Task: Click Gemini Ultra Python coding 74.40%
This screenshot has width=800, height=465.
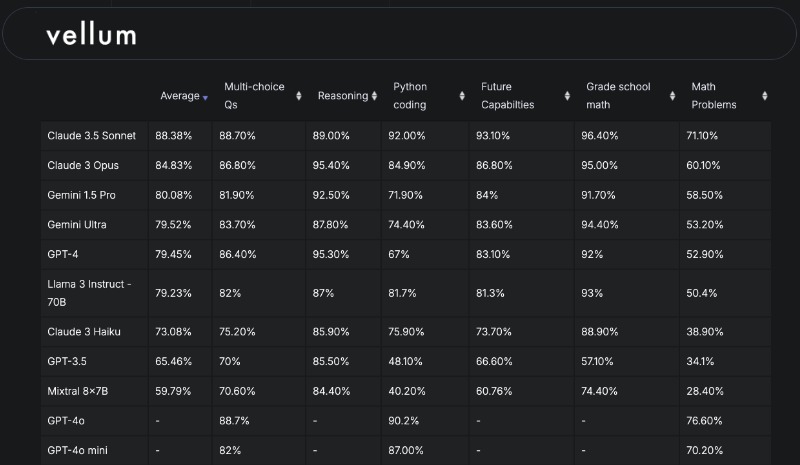Action: click(x=406, y=225)
